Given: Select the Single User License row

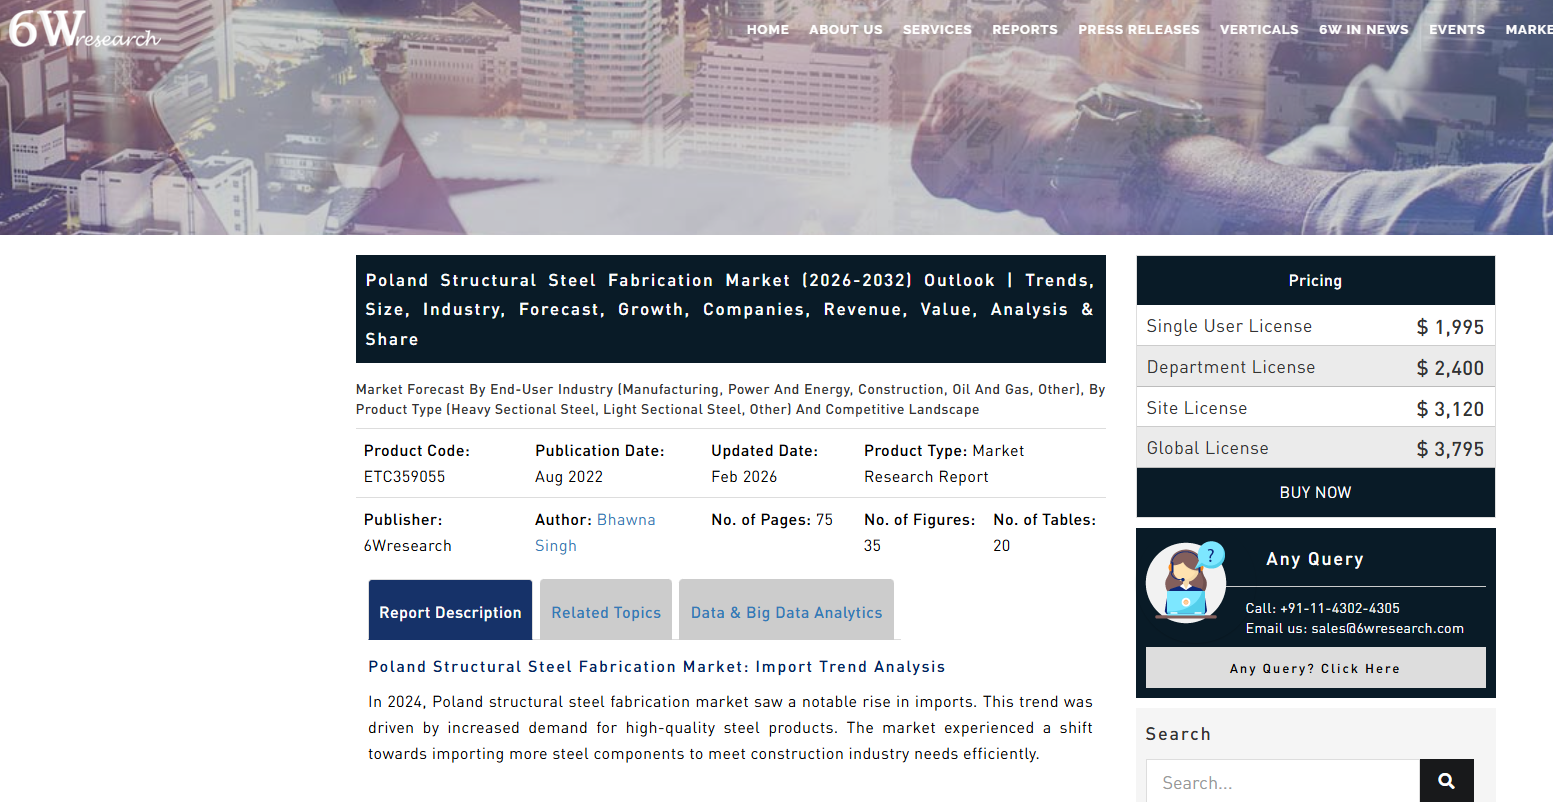Looking at the screenshot, I should click(1314, 326).
